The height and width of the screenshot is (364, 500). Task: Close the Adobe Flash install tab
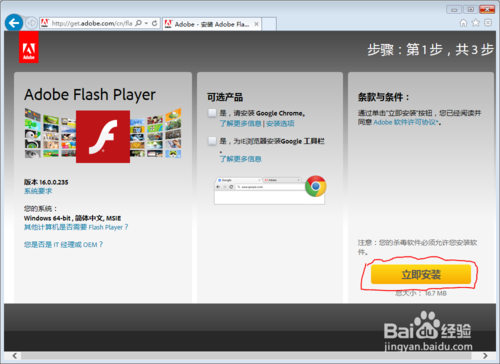(x=256, y=24)
